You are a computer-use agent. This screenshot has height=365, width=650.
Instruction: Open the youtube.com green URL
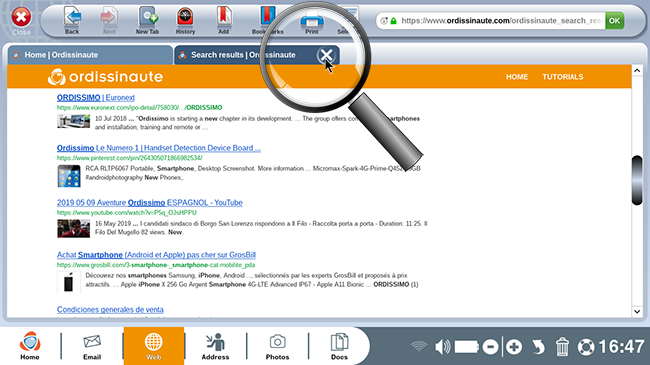point(126,212)
